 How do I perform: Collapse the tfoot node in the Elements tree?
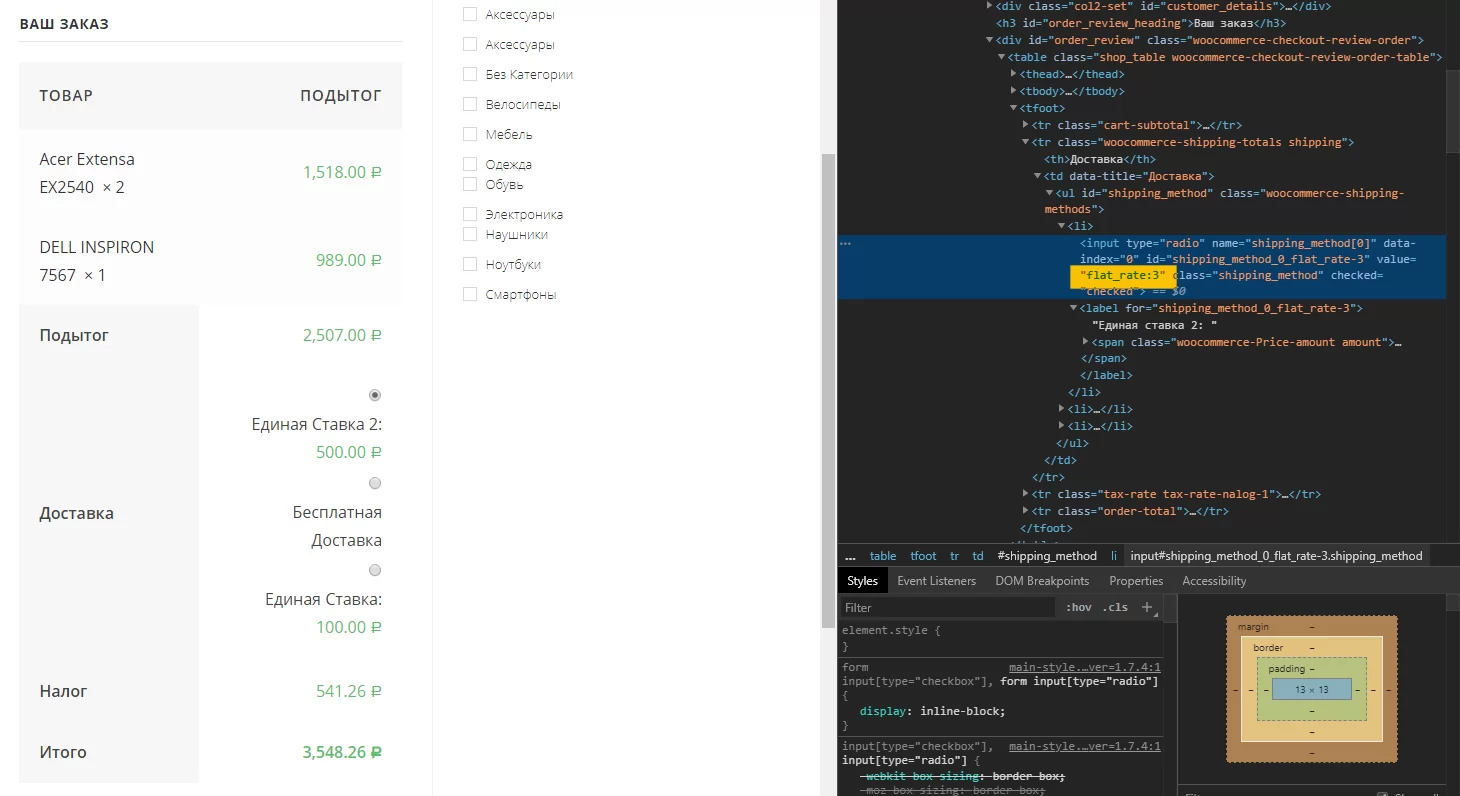point(1014,108)
